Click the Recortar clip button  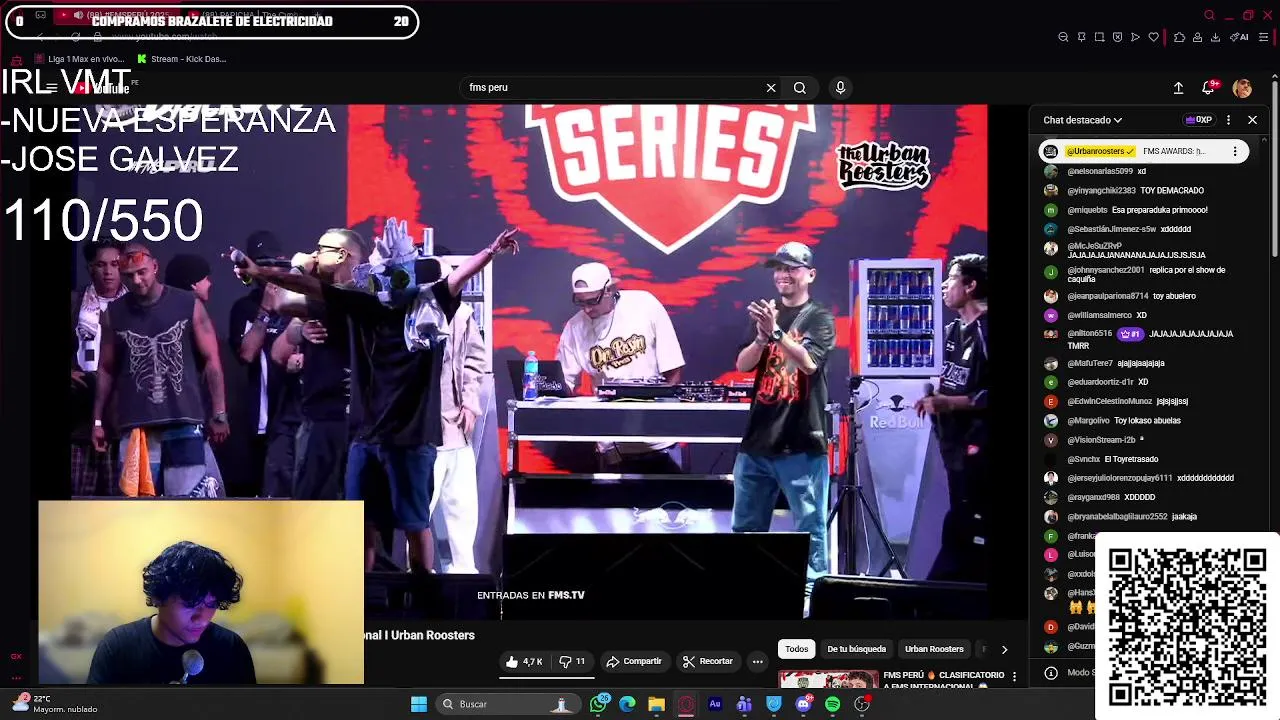click(708, 661)
